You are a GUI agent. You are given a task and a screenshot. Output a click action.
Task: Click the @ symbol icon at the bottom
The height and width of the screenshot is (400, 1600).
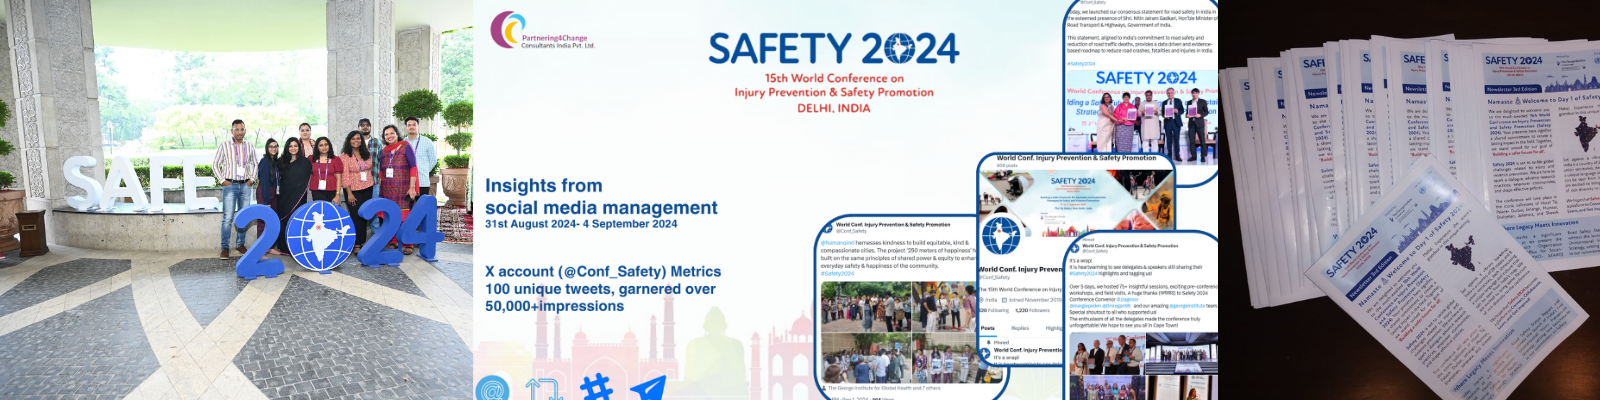493,389
